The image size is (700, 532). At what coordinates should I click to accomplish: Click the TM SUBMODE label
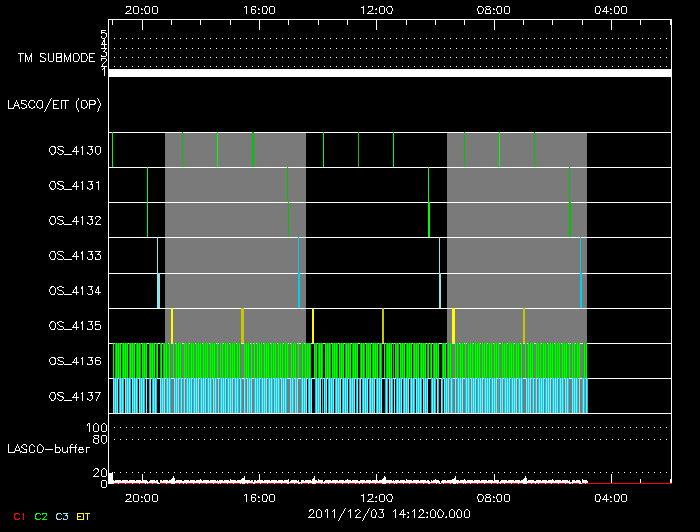tap(56, 59)
